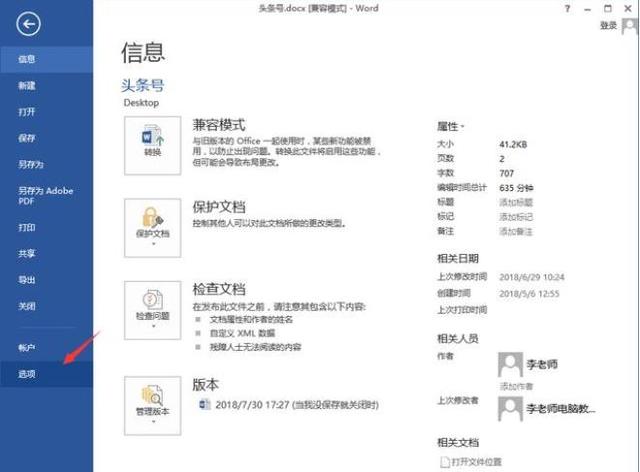Click the file location page icon

tap(444, 462)
